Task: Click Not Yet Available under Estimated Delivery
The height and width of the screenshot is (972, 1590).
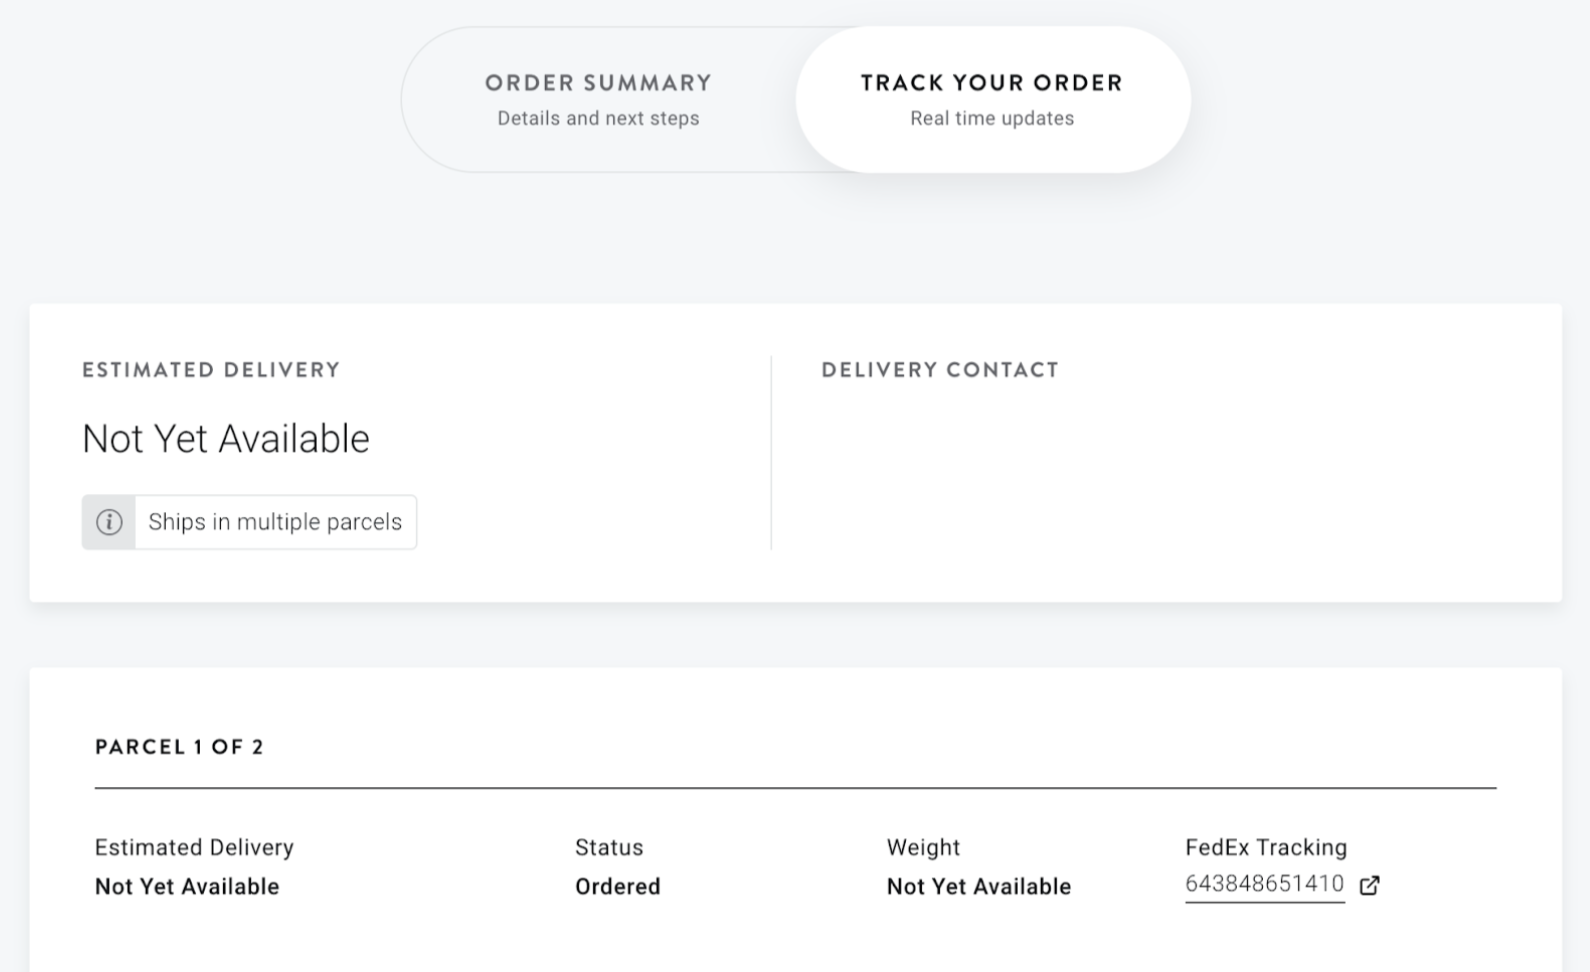Action: [x=226, y=438]
